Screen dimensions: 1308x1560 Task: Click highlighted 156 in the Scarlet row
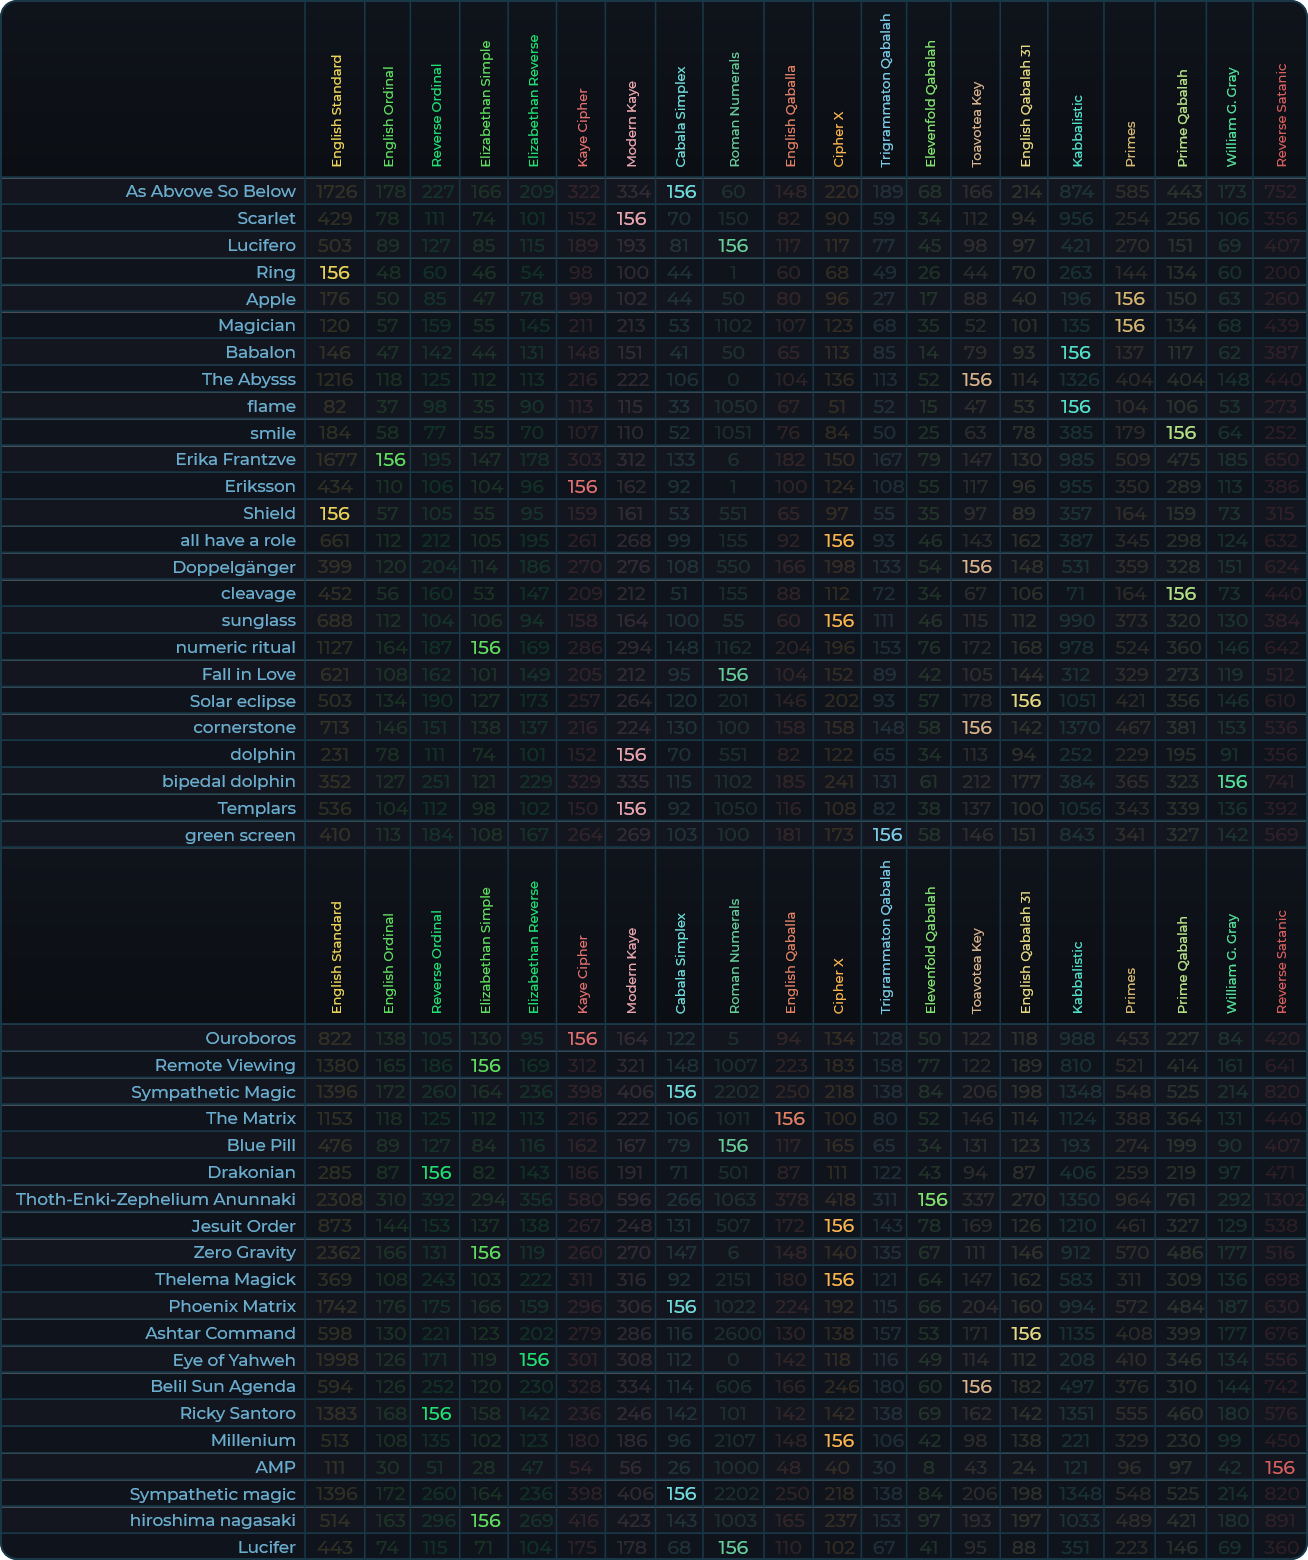pos(631,218)
